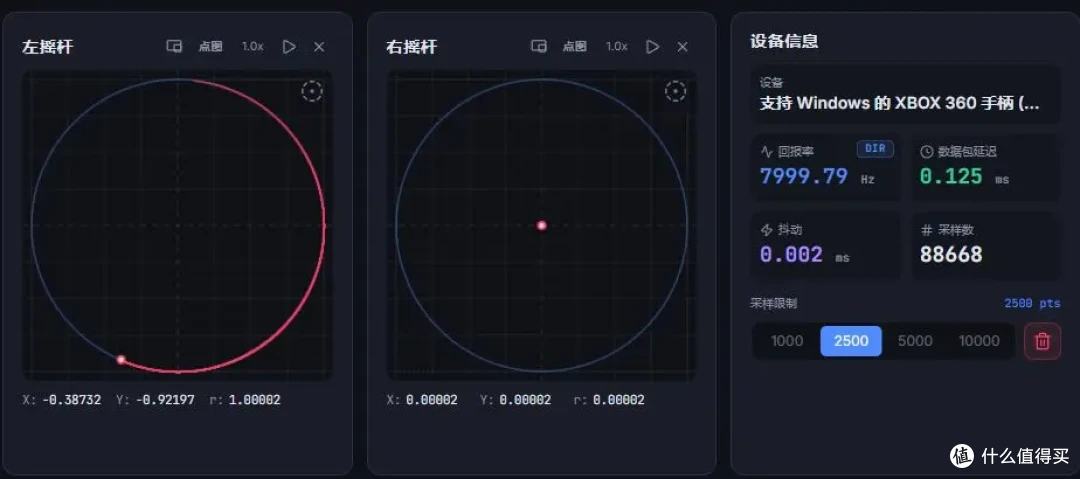Click dashed circle target icon in 左摇杆 chart
The width and height of the screenshot is (1080, 479).
click(x=312, y=91)
